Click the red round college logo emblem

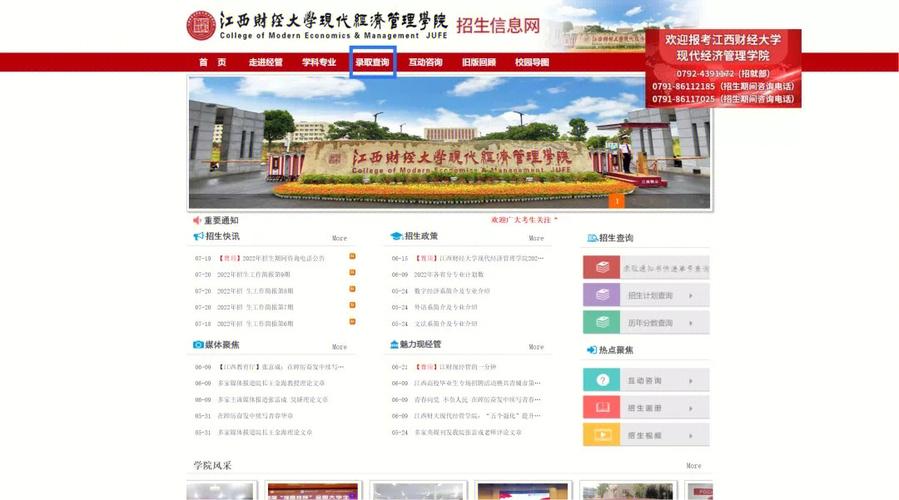click(201, 26)
